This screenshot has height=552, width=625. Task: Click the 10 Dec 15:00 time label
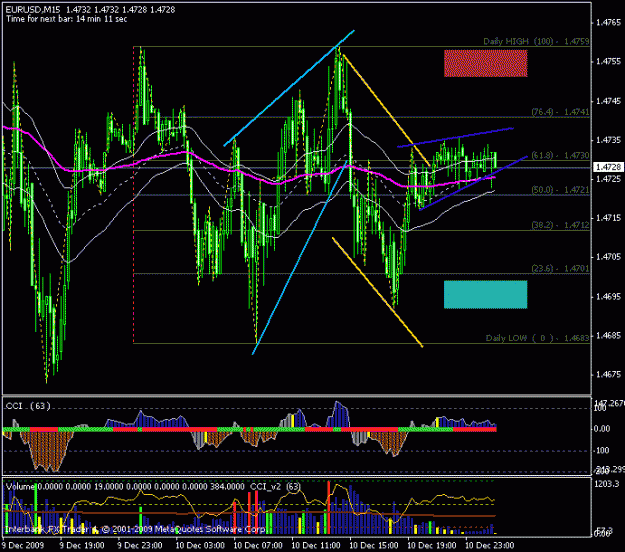pos(374,545)
